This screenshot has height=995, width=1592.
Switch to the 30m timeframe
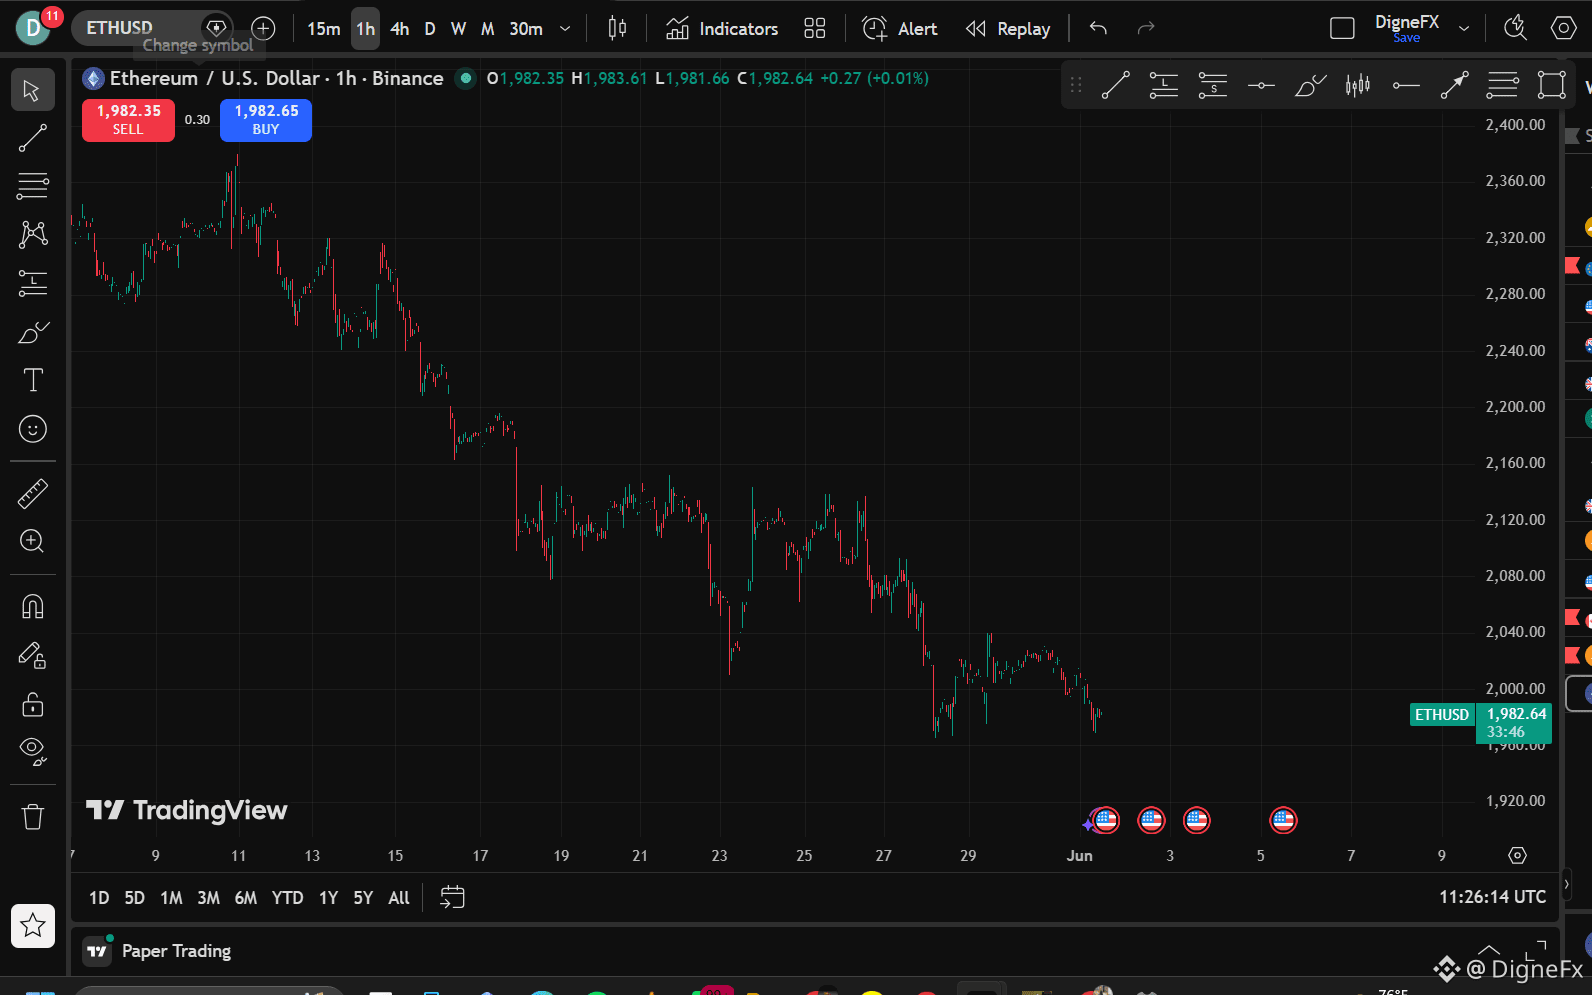pyautogui.click(x=526, y=29)
